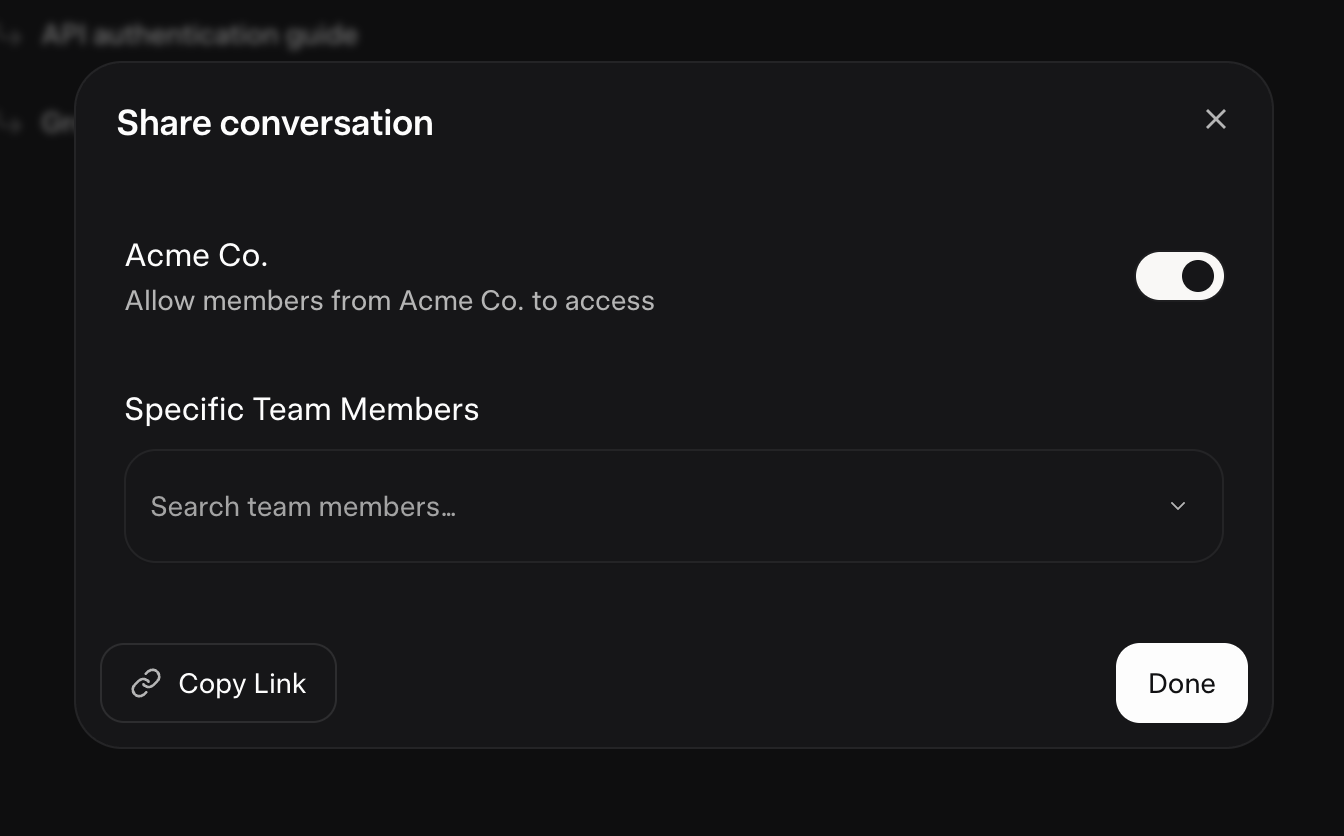
Task: Open the Search team members combo box
Action: click(x=673, y=506)
